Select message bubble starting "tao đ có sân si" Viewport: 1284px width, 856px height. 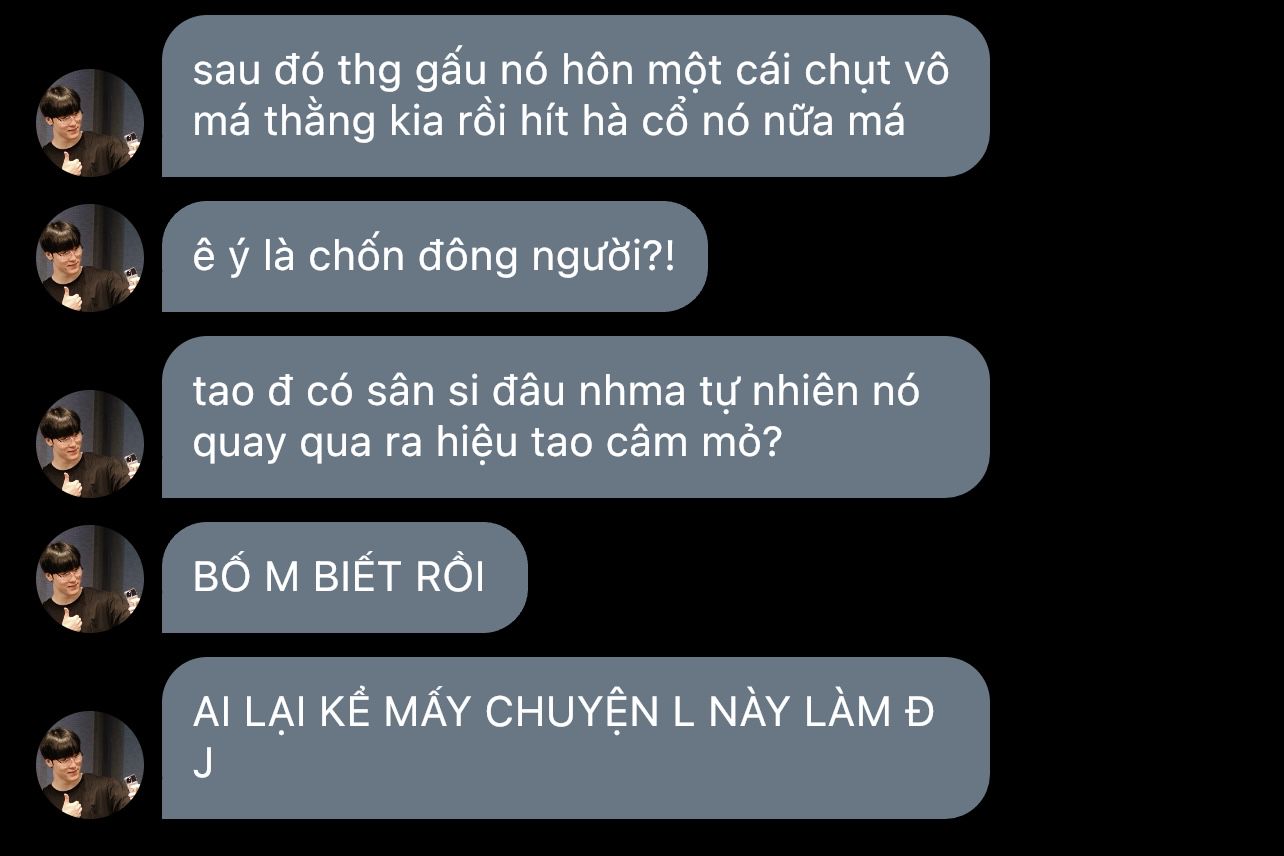pos(575,417)
